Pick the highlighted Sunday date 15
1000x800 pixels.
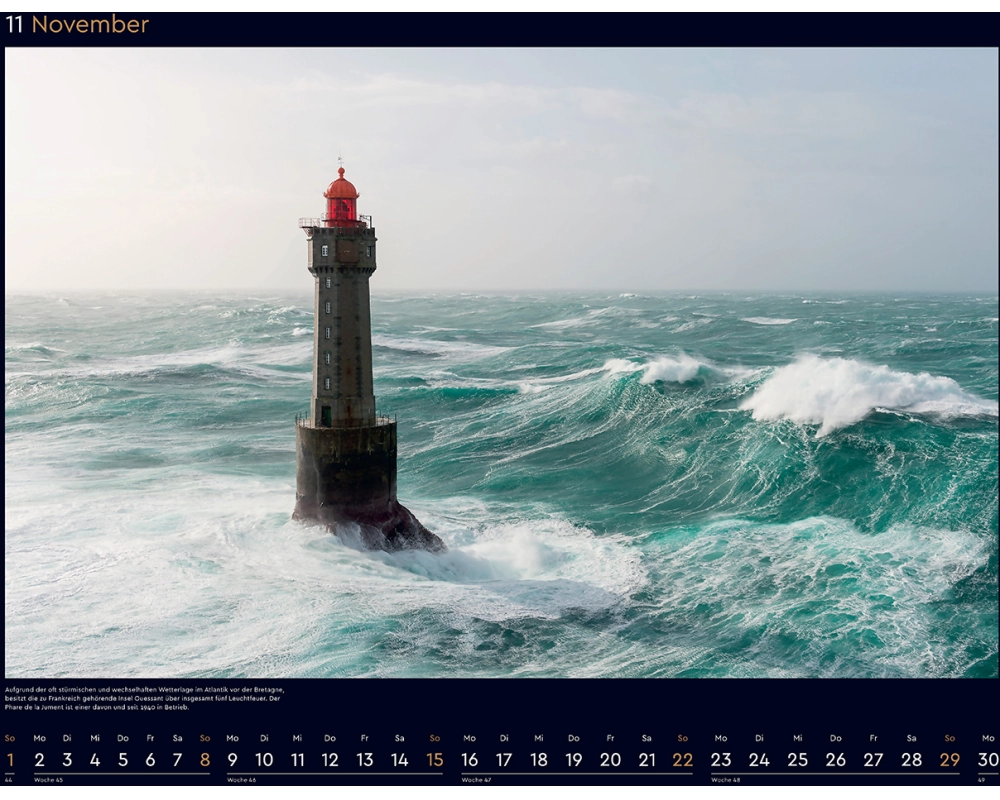pos(435,760)
